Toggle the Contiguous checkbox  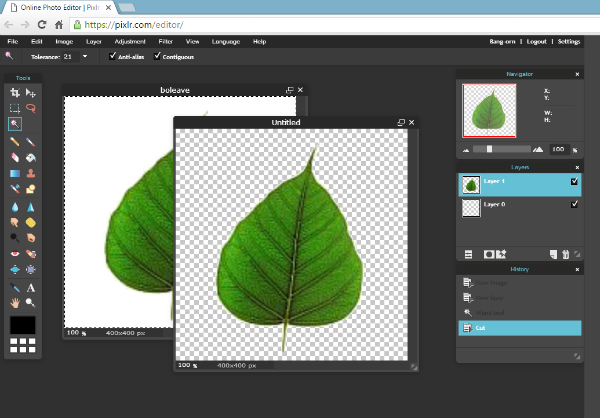[157, 56]
